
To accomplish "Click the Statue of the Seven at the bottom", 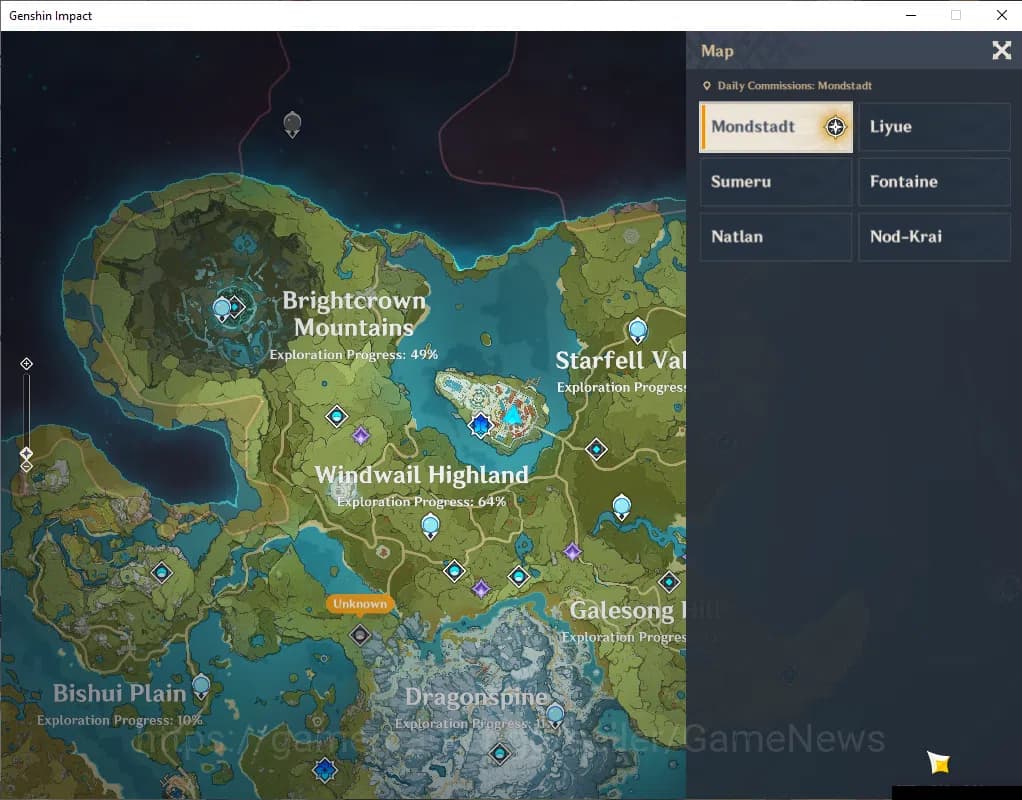I will [x=325, y=770].
